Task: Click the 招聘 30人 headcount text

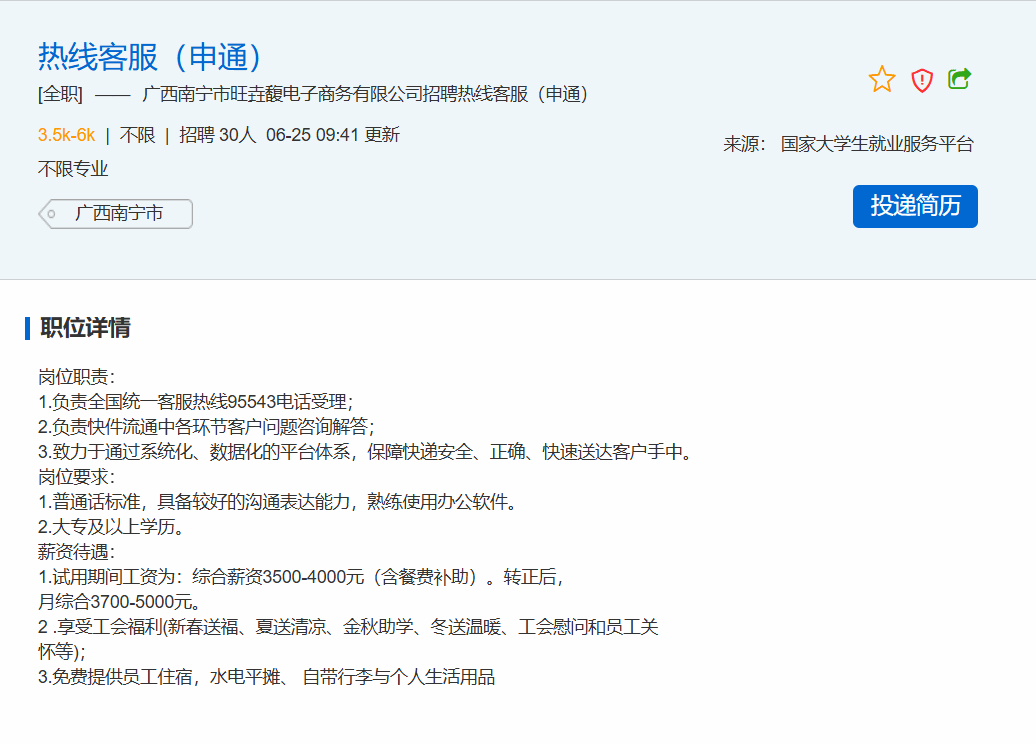Action: click(218, 135)
